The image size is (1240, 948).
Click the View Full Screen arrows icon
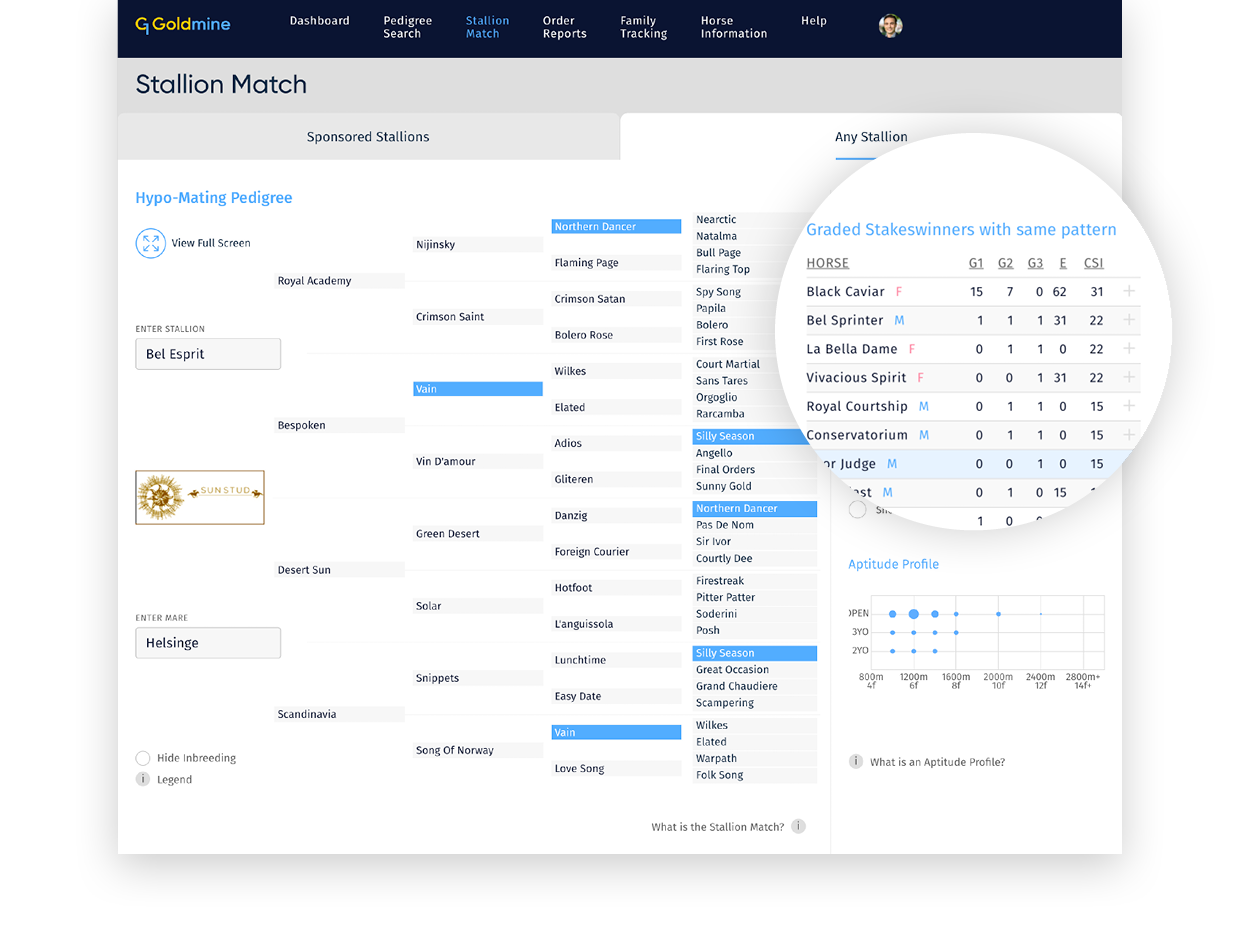(x=150, y=243)
